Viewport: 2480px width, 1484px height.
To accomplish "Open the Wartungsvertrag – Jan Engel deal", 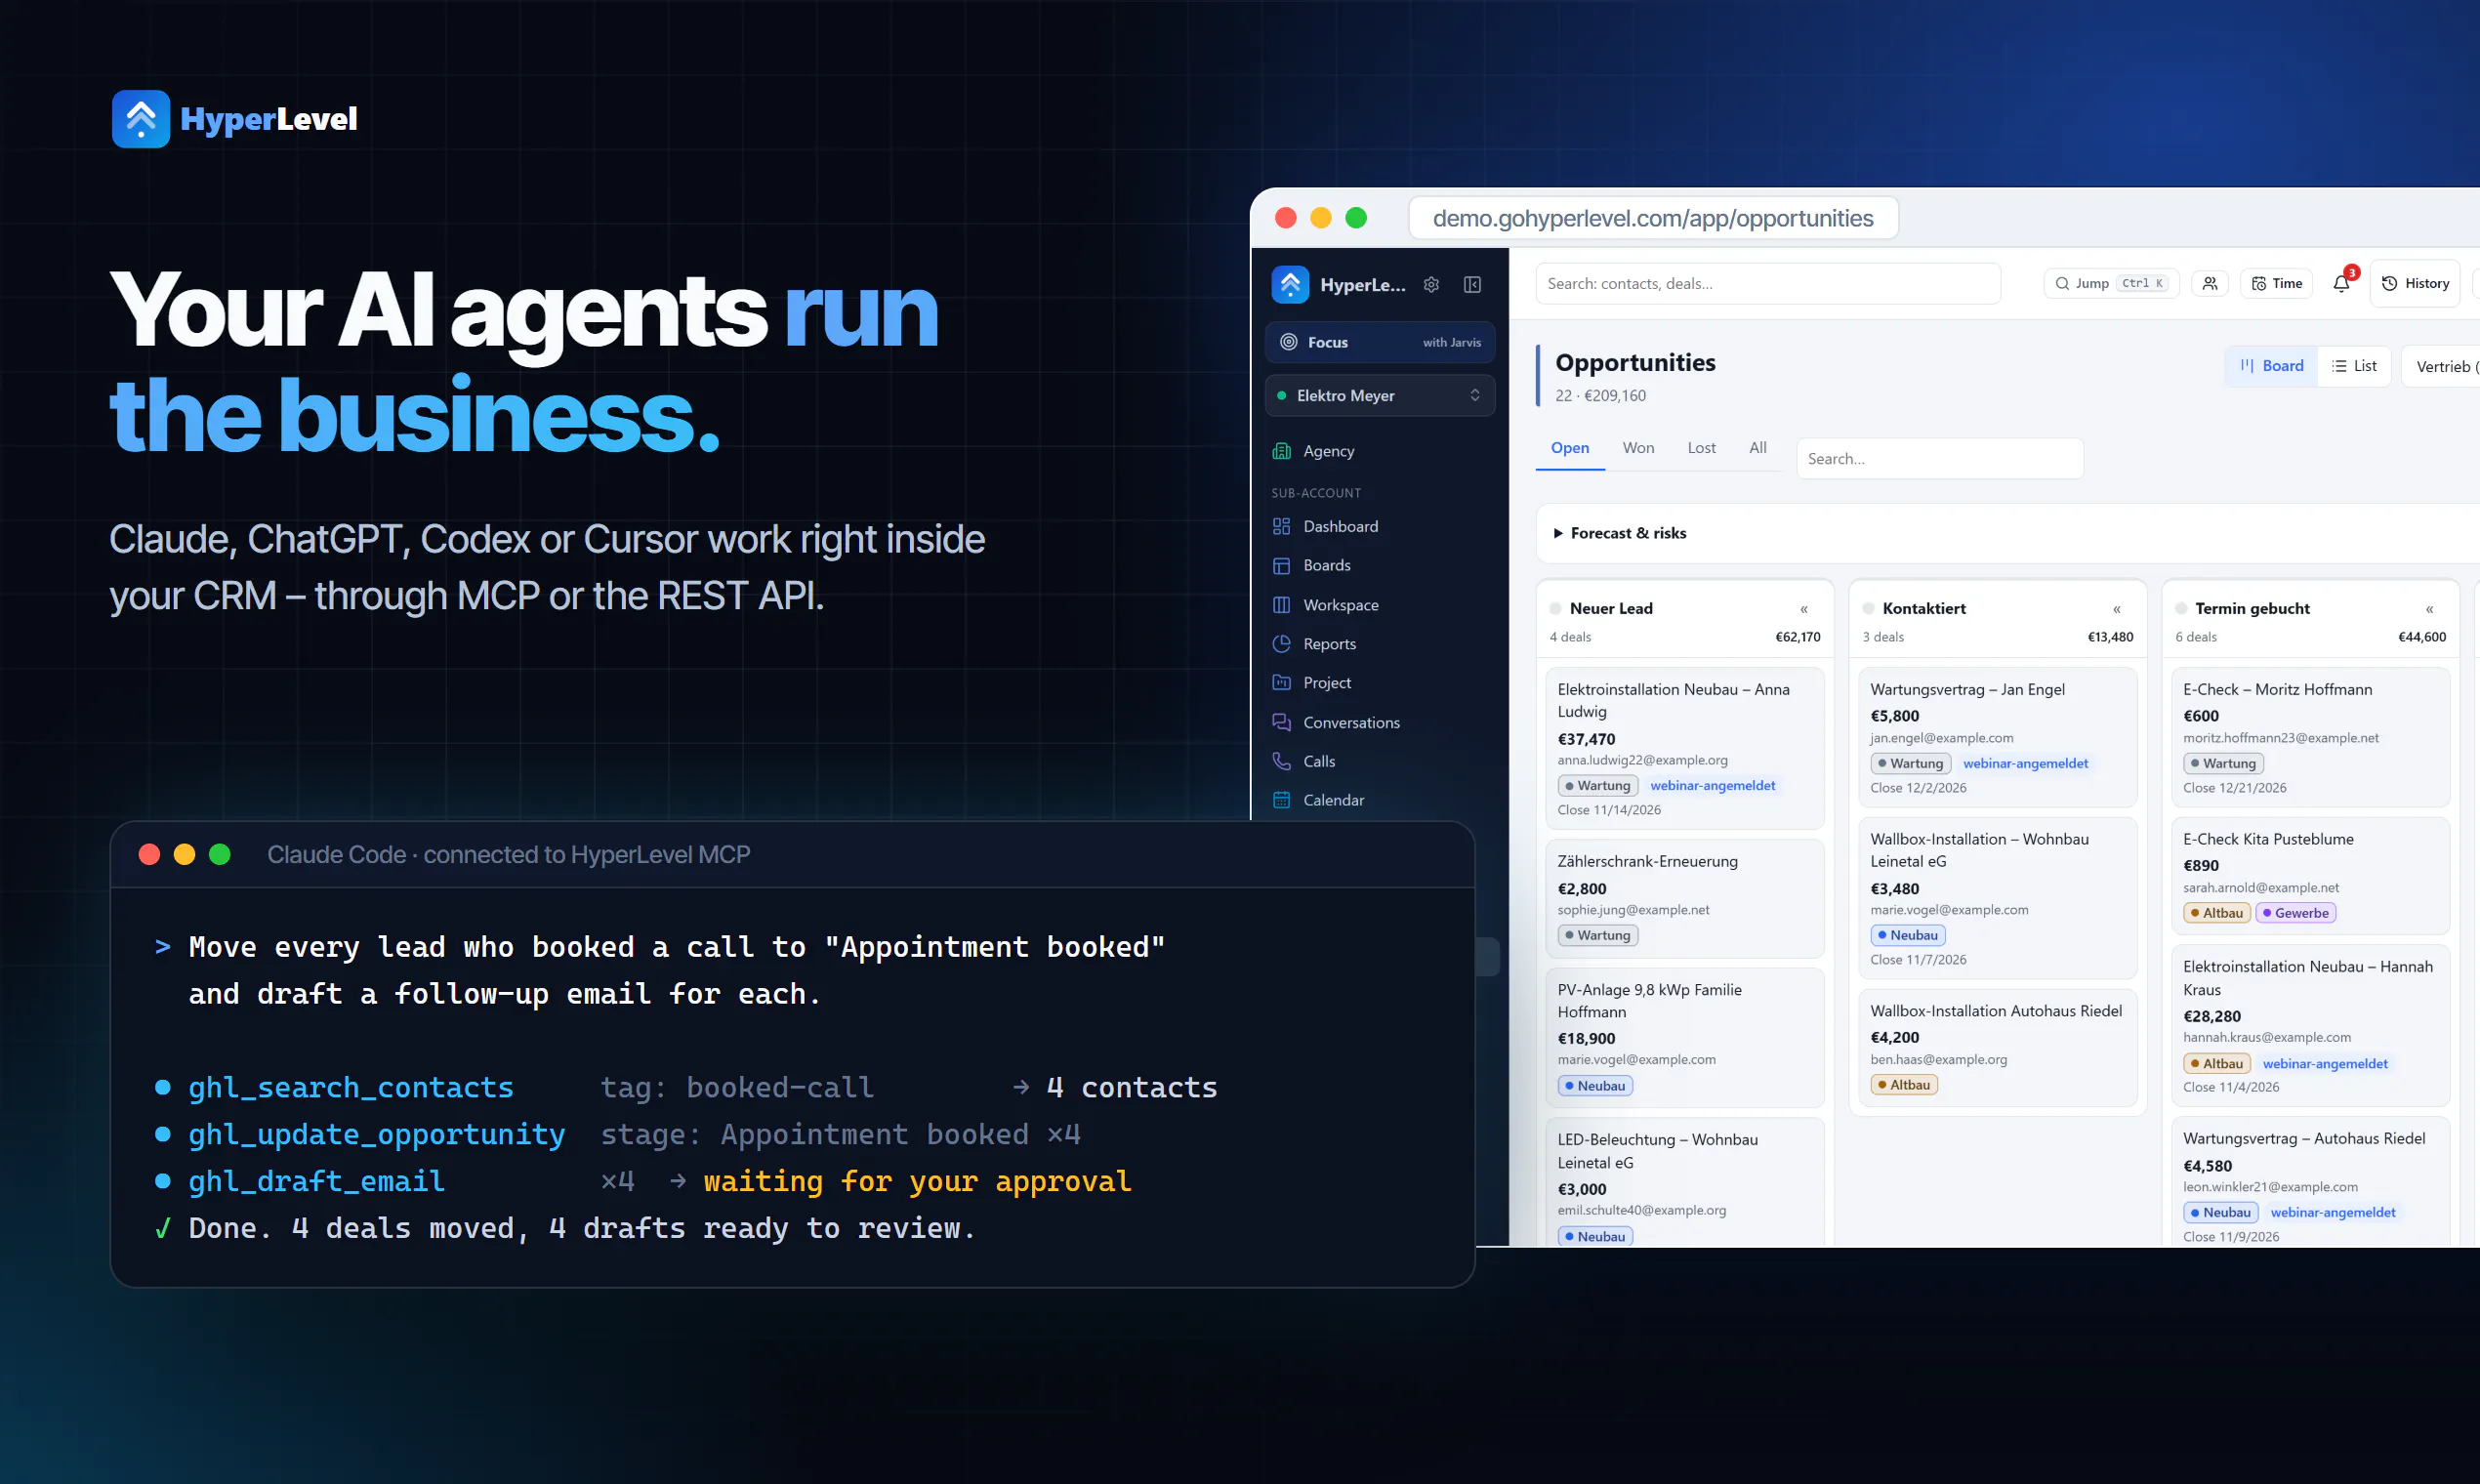I will pos(1997,738).
